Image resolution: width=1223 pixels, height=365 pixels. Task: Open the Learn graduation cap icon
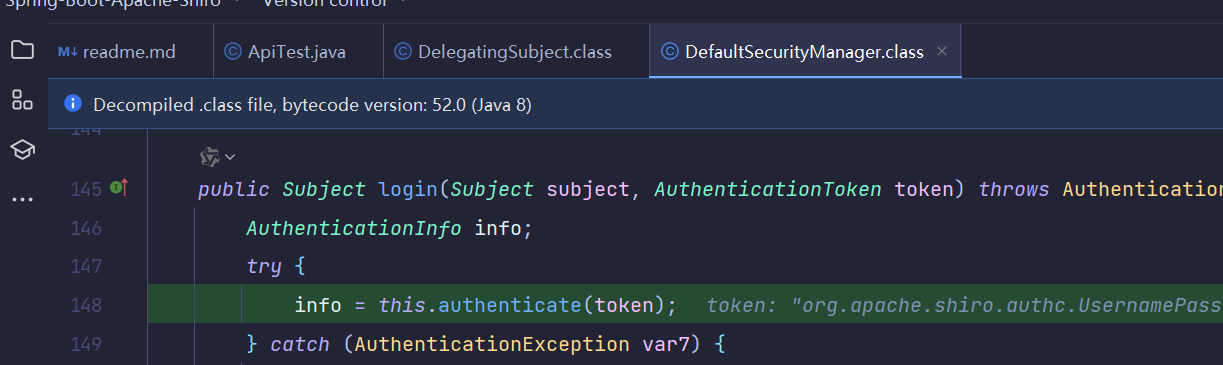(x=22, y=150)
